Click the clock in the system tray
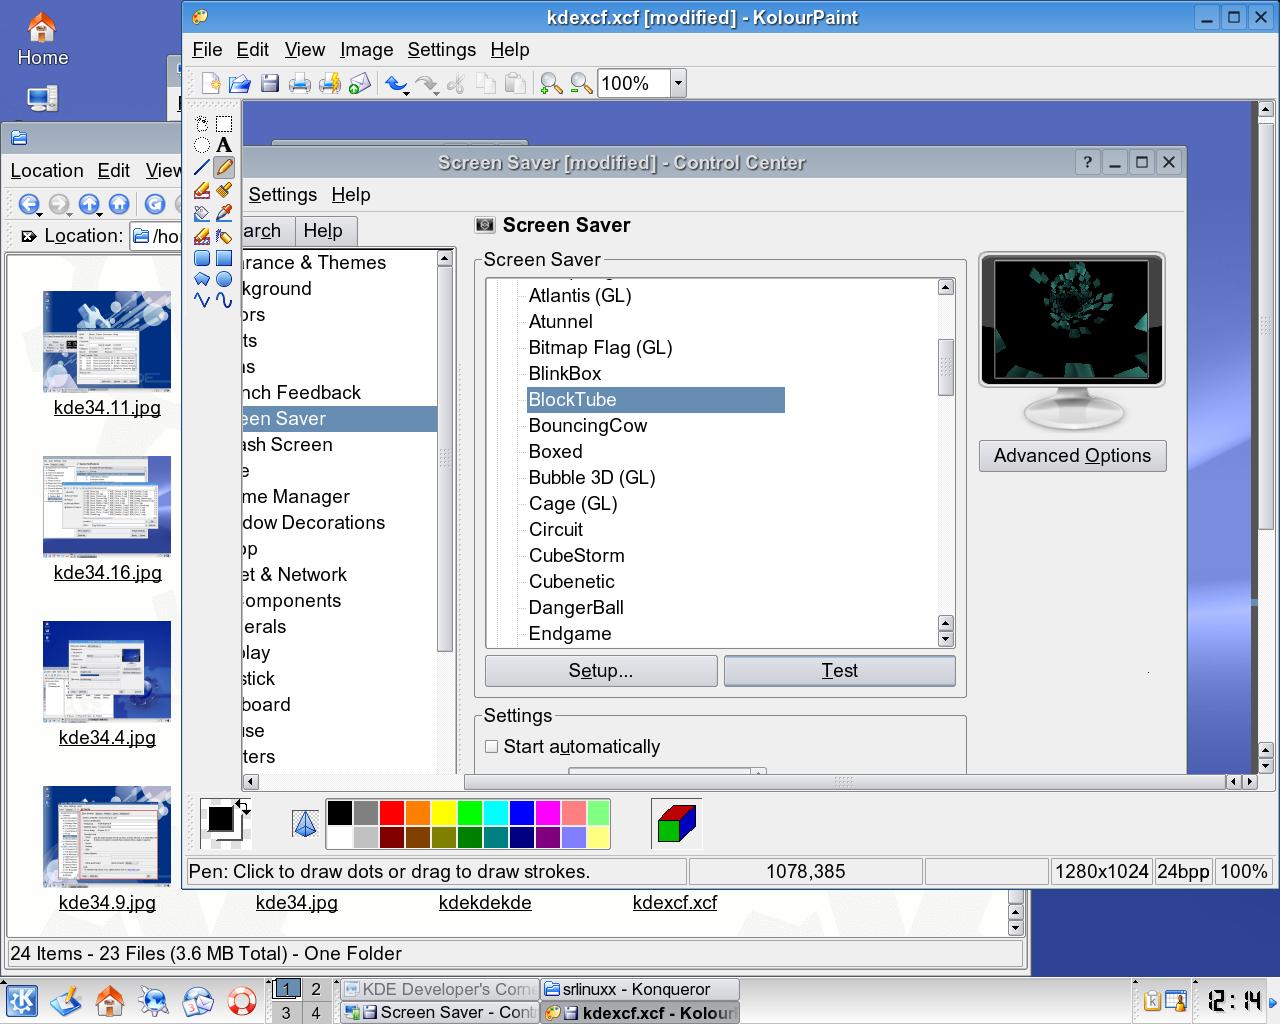 click(x=1234, y=1000)
